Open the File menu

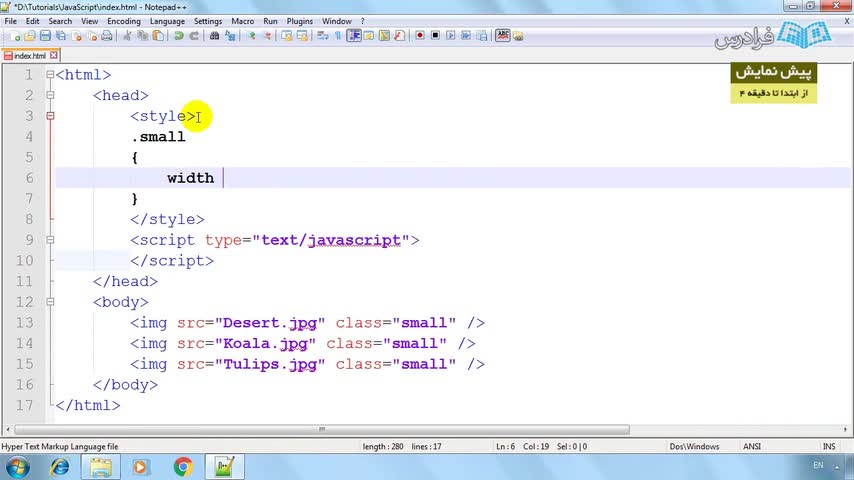pos(10,21)
